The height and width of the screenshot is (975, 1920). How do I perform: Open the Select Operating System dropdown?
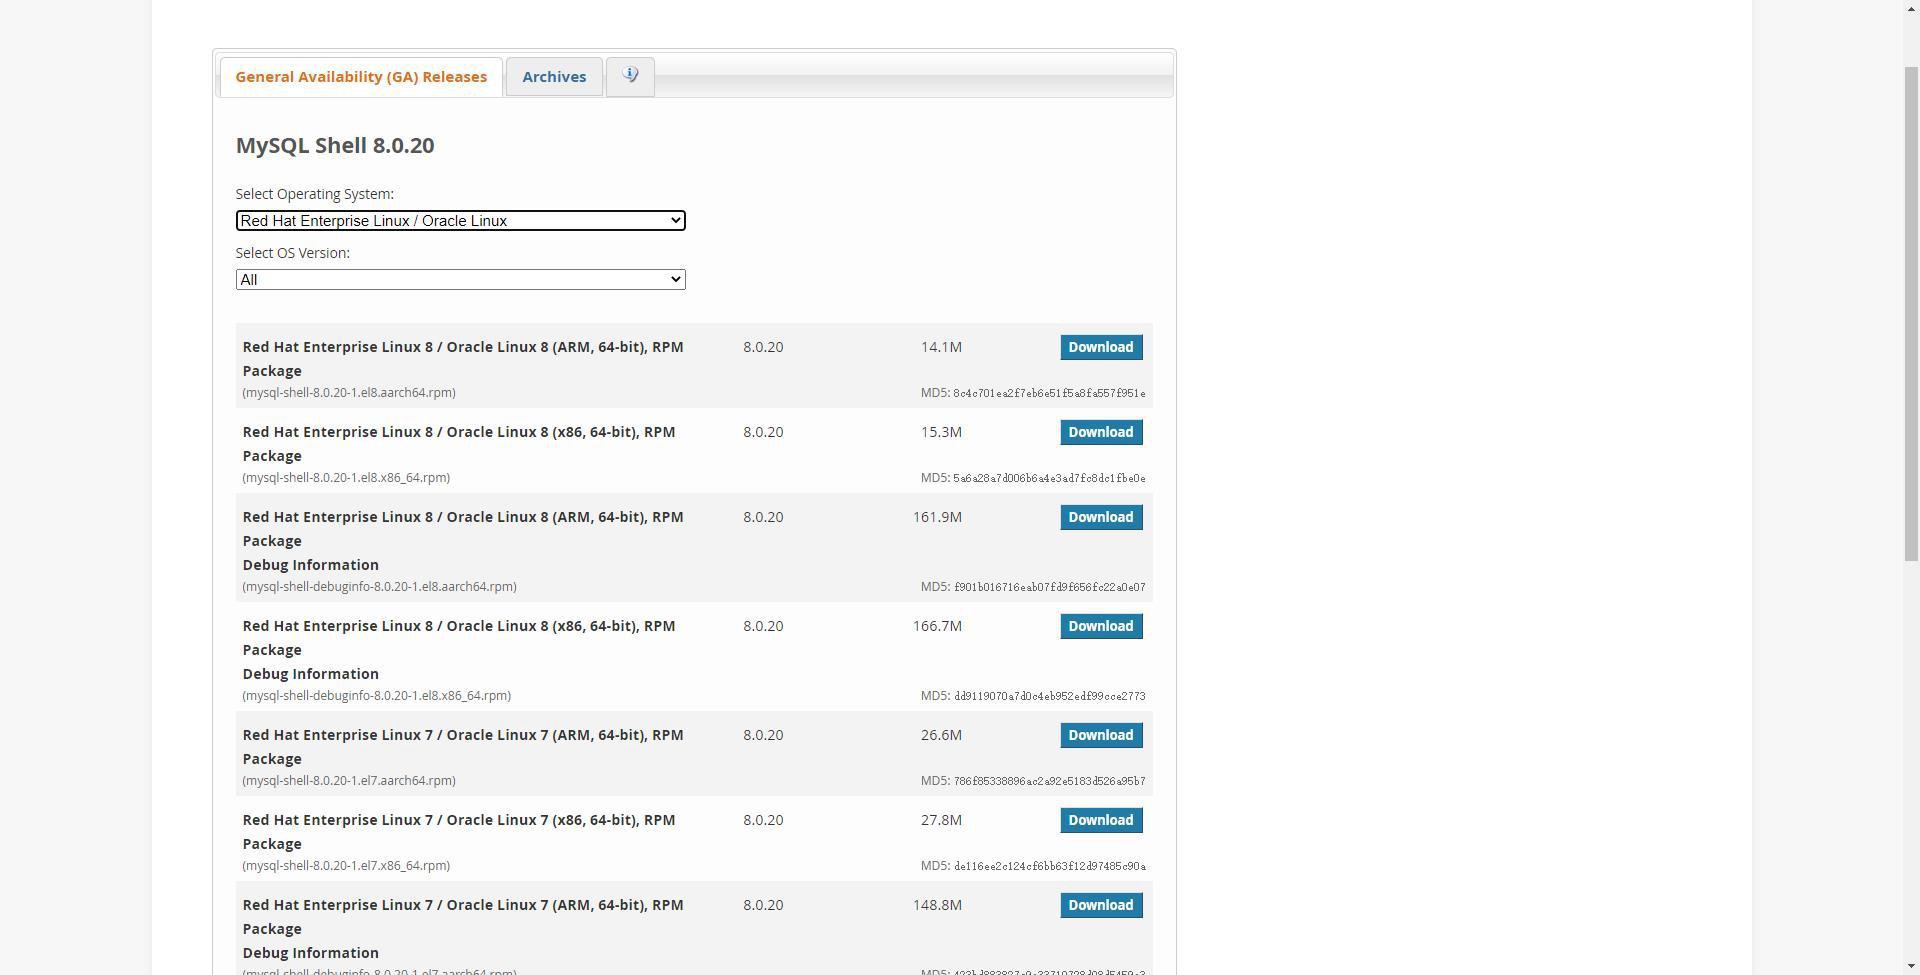[460, 220]
